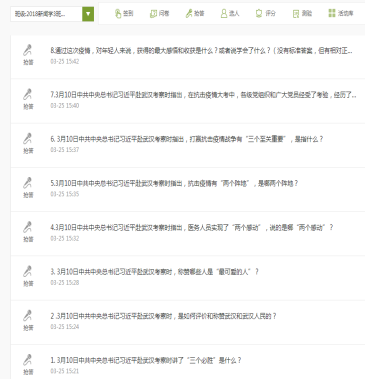Start a 签到 sign-in activity

124,13
